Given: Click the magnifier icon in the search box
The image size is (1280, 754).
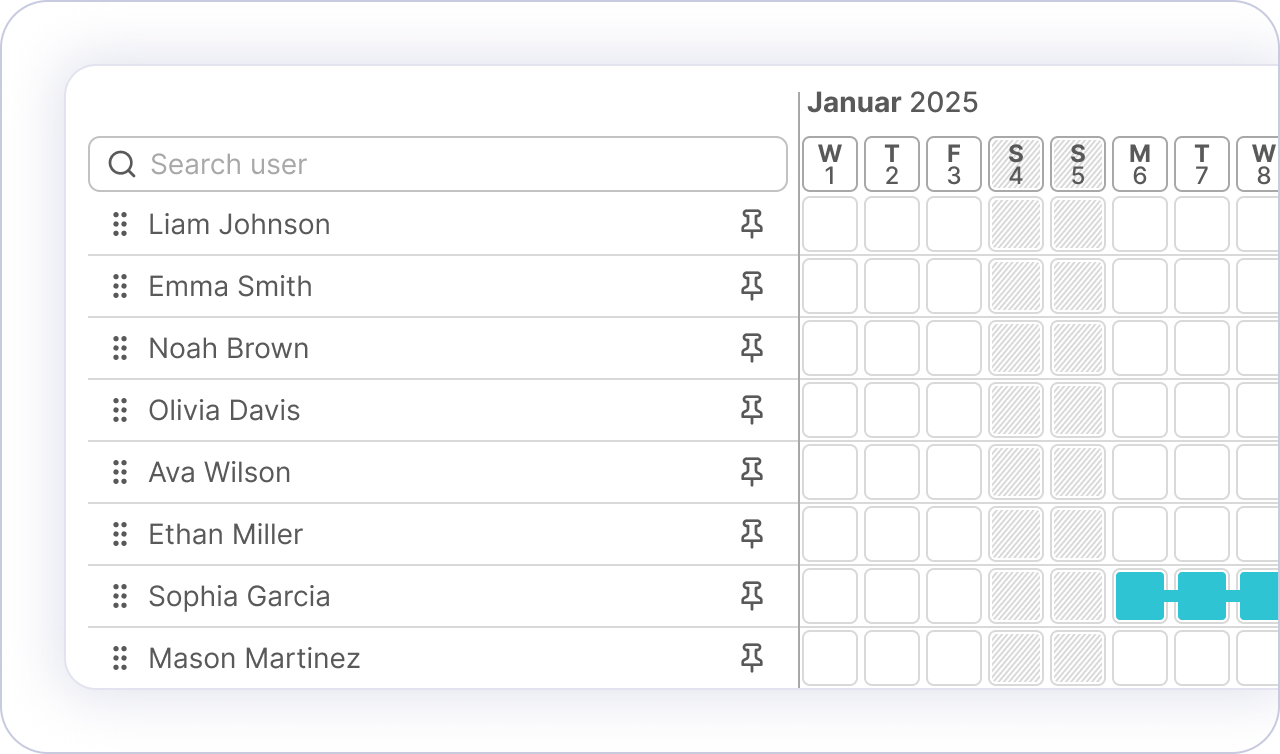Looking at the screenshot, I should click(x=122, y=164).
